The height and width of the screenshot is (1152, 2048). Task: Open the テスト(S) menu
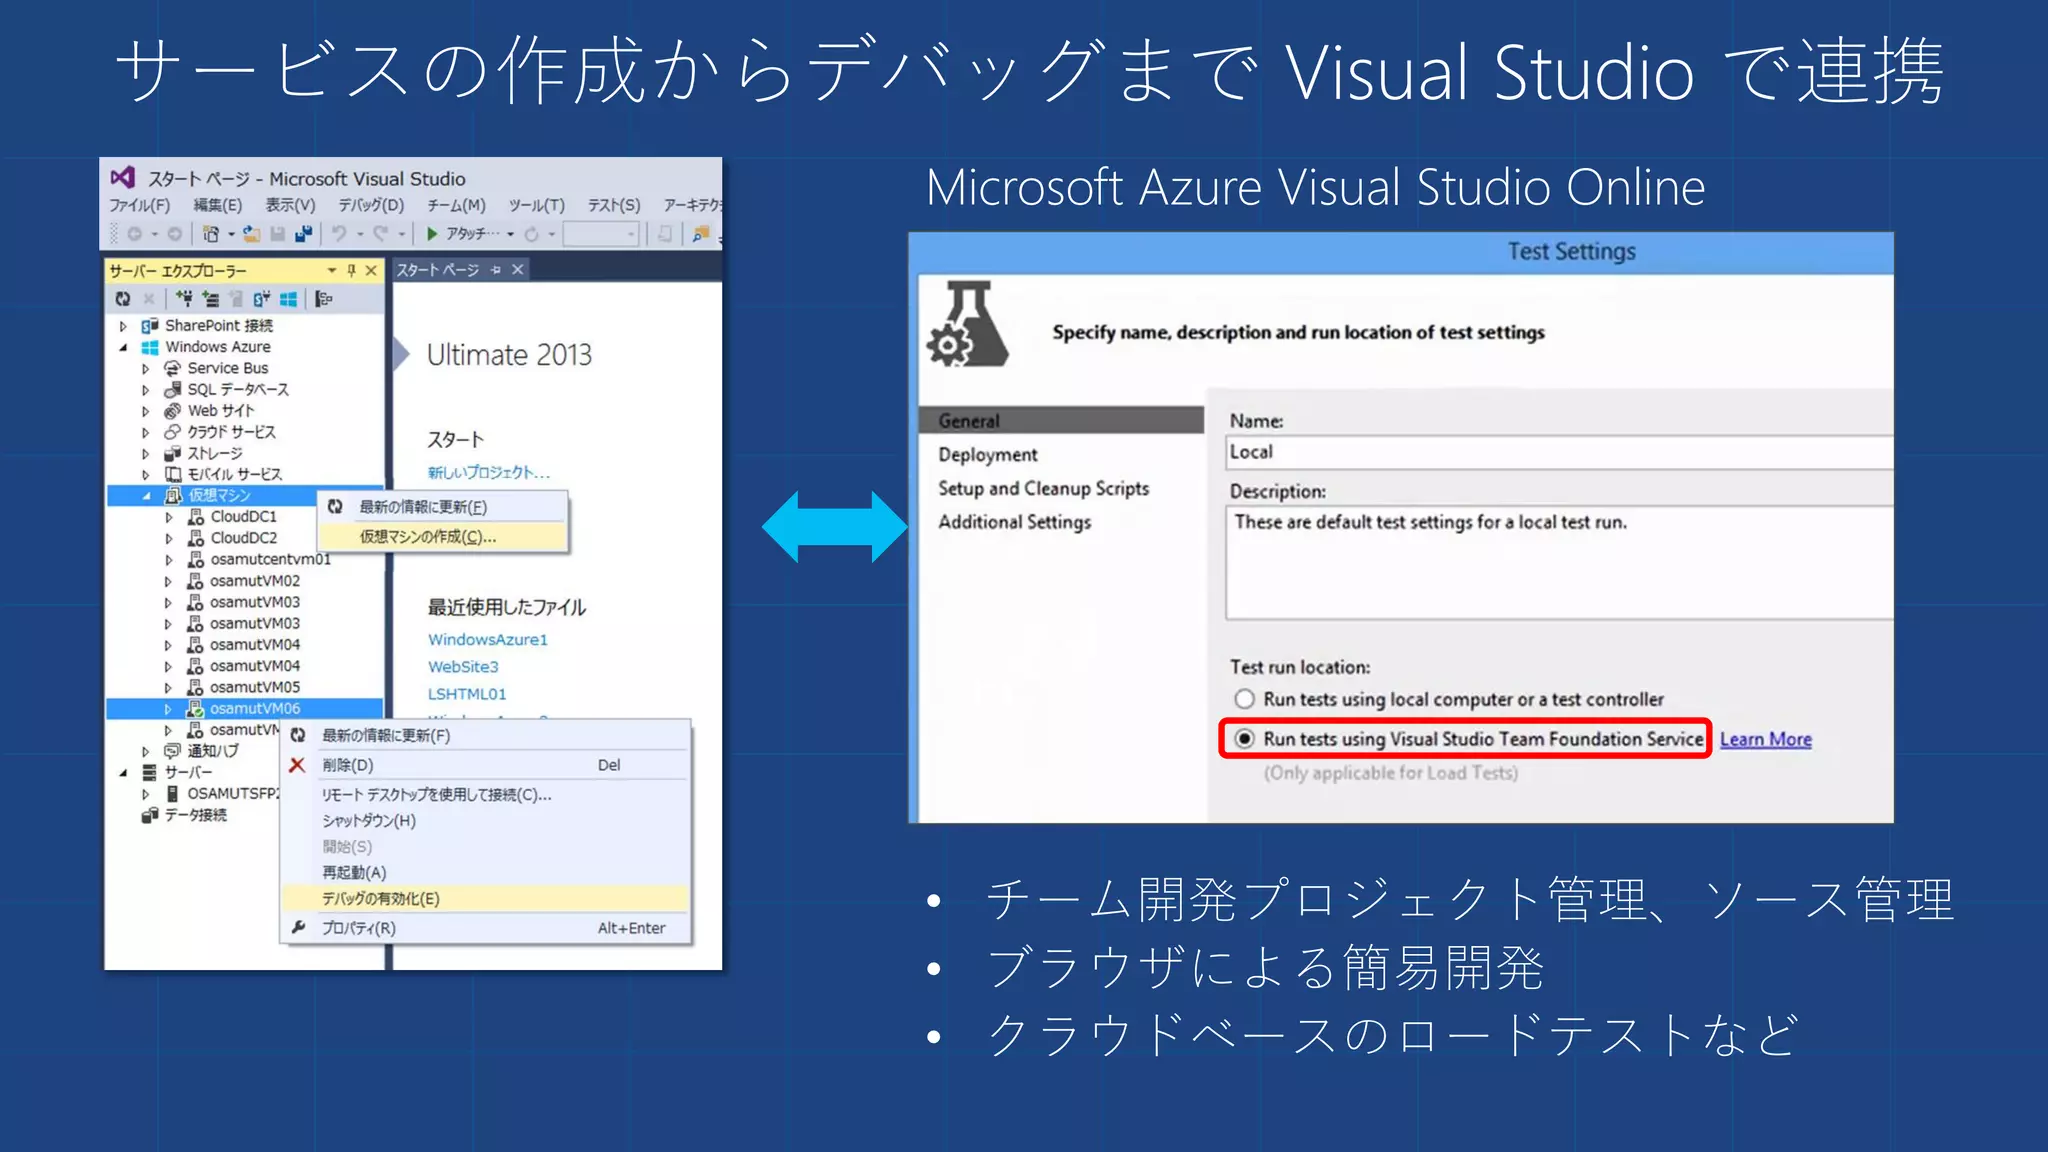614,205
